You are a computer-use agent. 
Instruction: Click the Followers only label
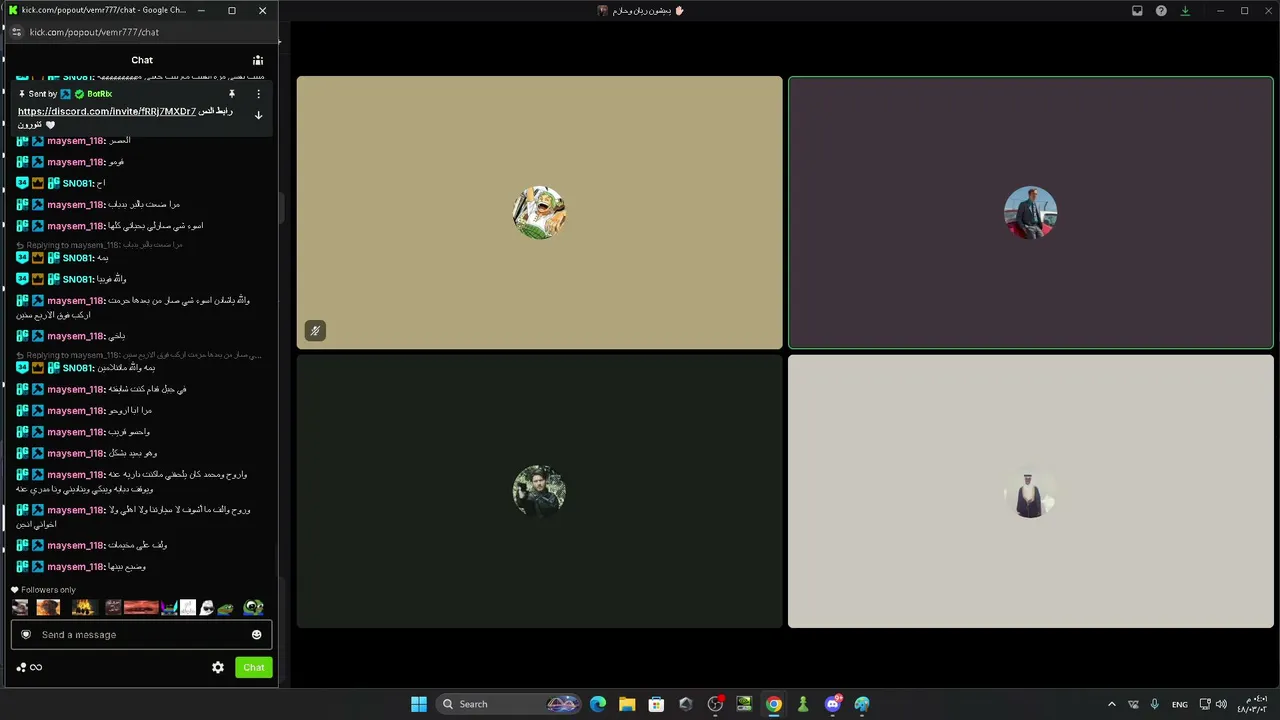(48, 590)
